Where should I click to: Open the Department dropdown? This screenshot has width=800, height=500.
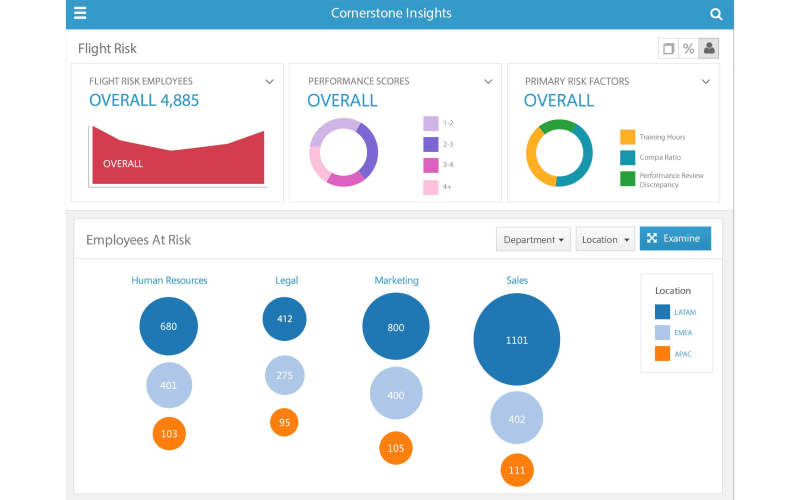(x=534, y=240)
